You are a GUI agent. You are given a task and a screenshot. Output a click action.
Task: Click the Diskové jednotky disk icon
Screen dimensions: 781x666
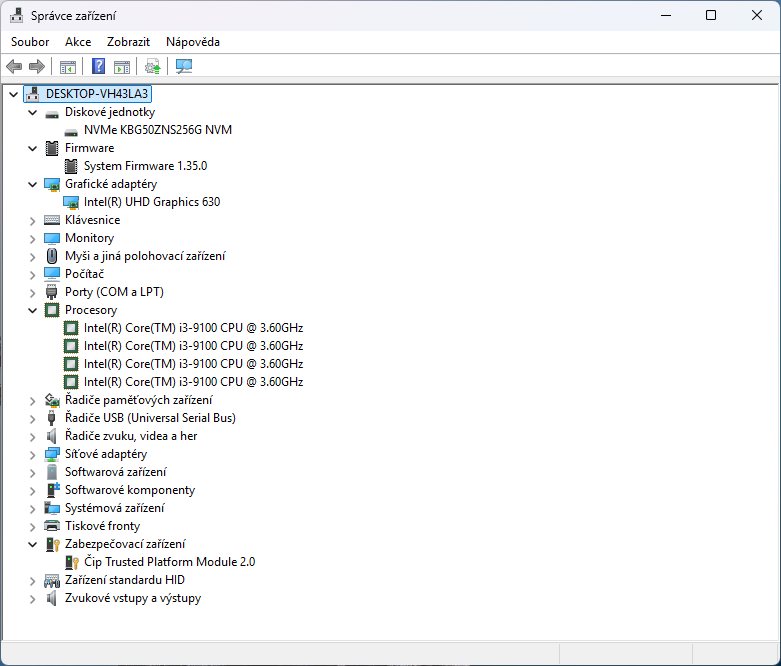click(52, 113)
